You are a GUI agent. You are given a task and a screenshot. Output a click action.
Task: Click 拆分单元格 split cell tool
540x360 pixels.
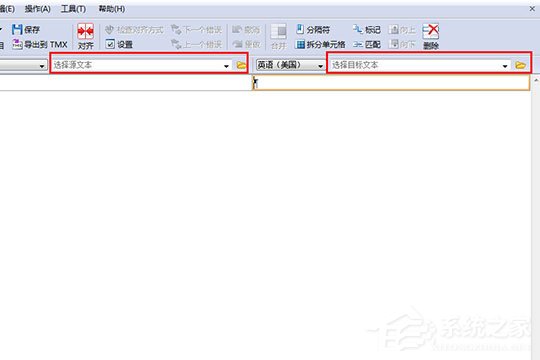click(x=321, y=44)
